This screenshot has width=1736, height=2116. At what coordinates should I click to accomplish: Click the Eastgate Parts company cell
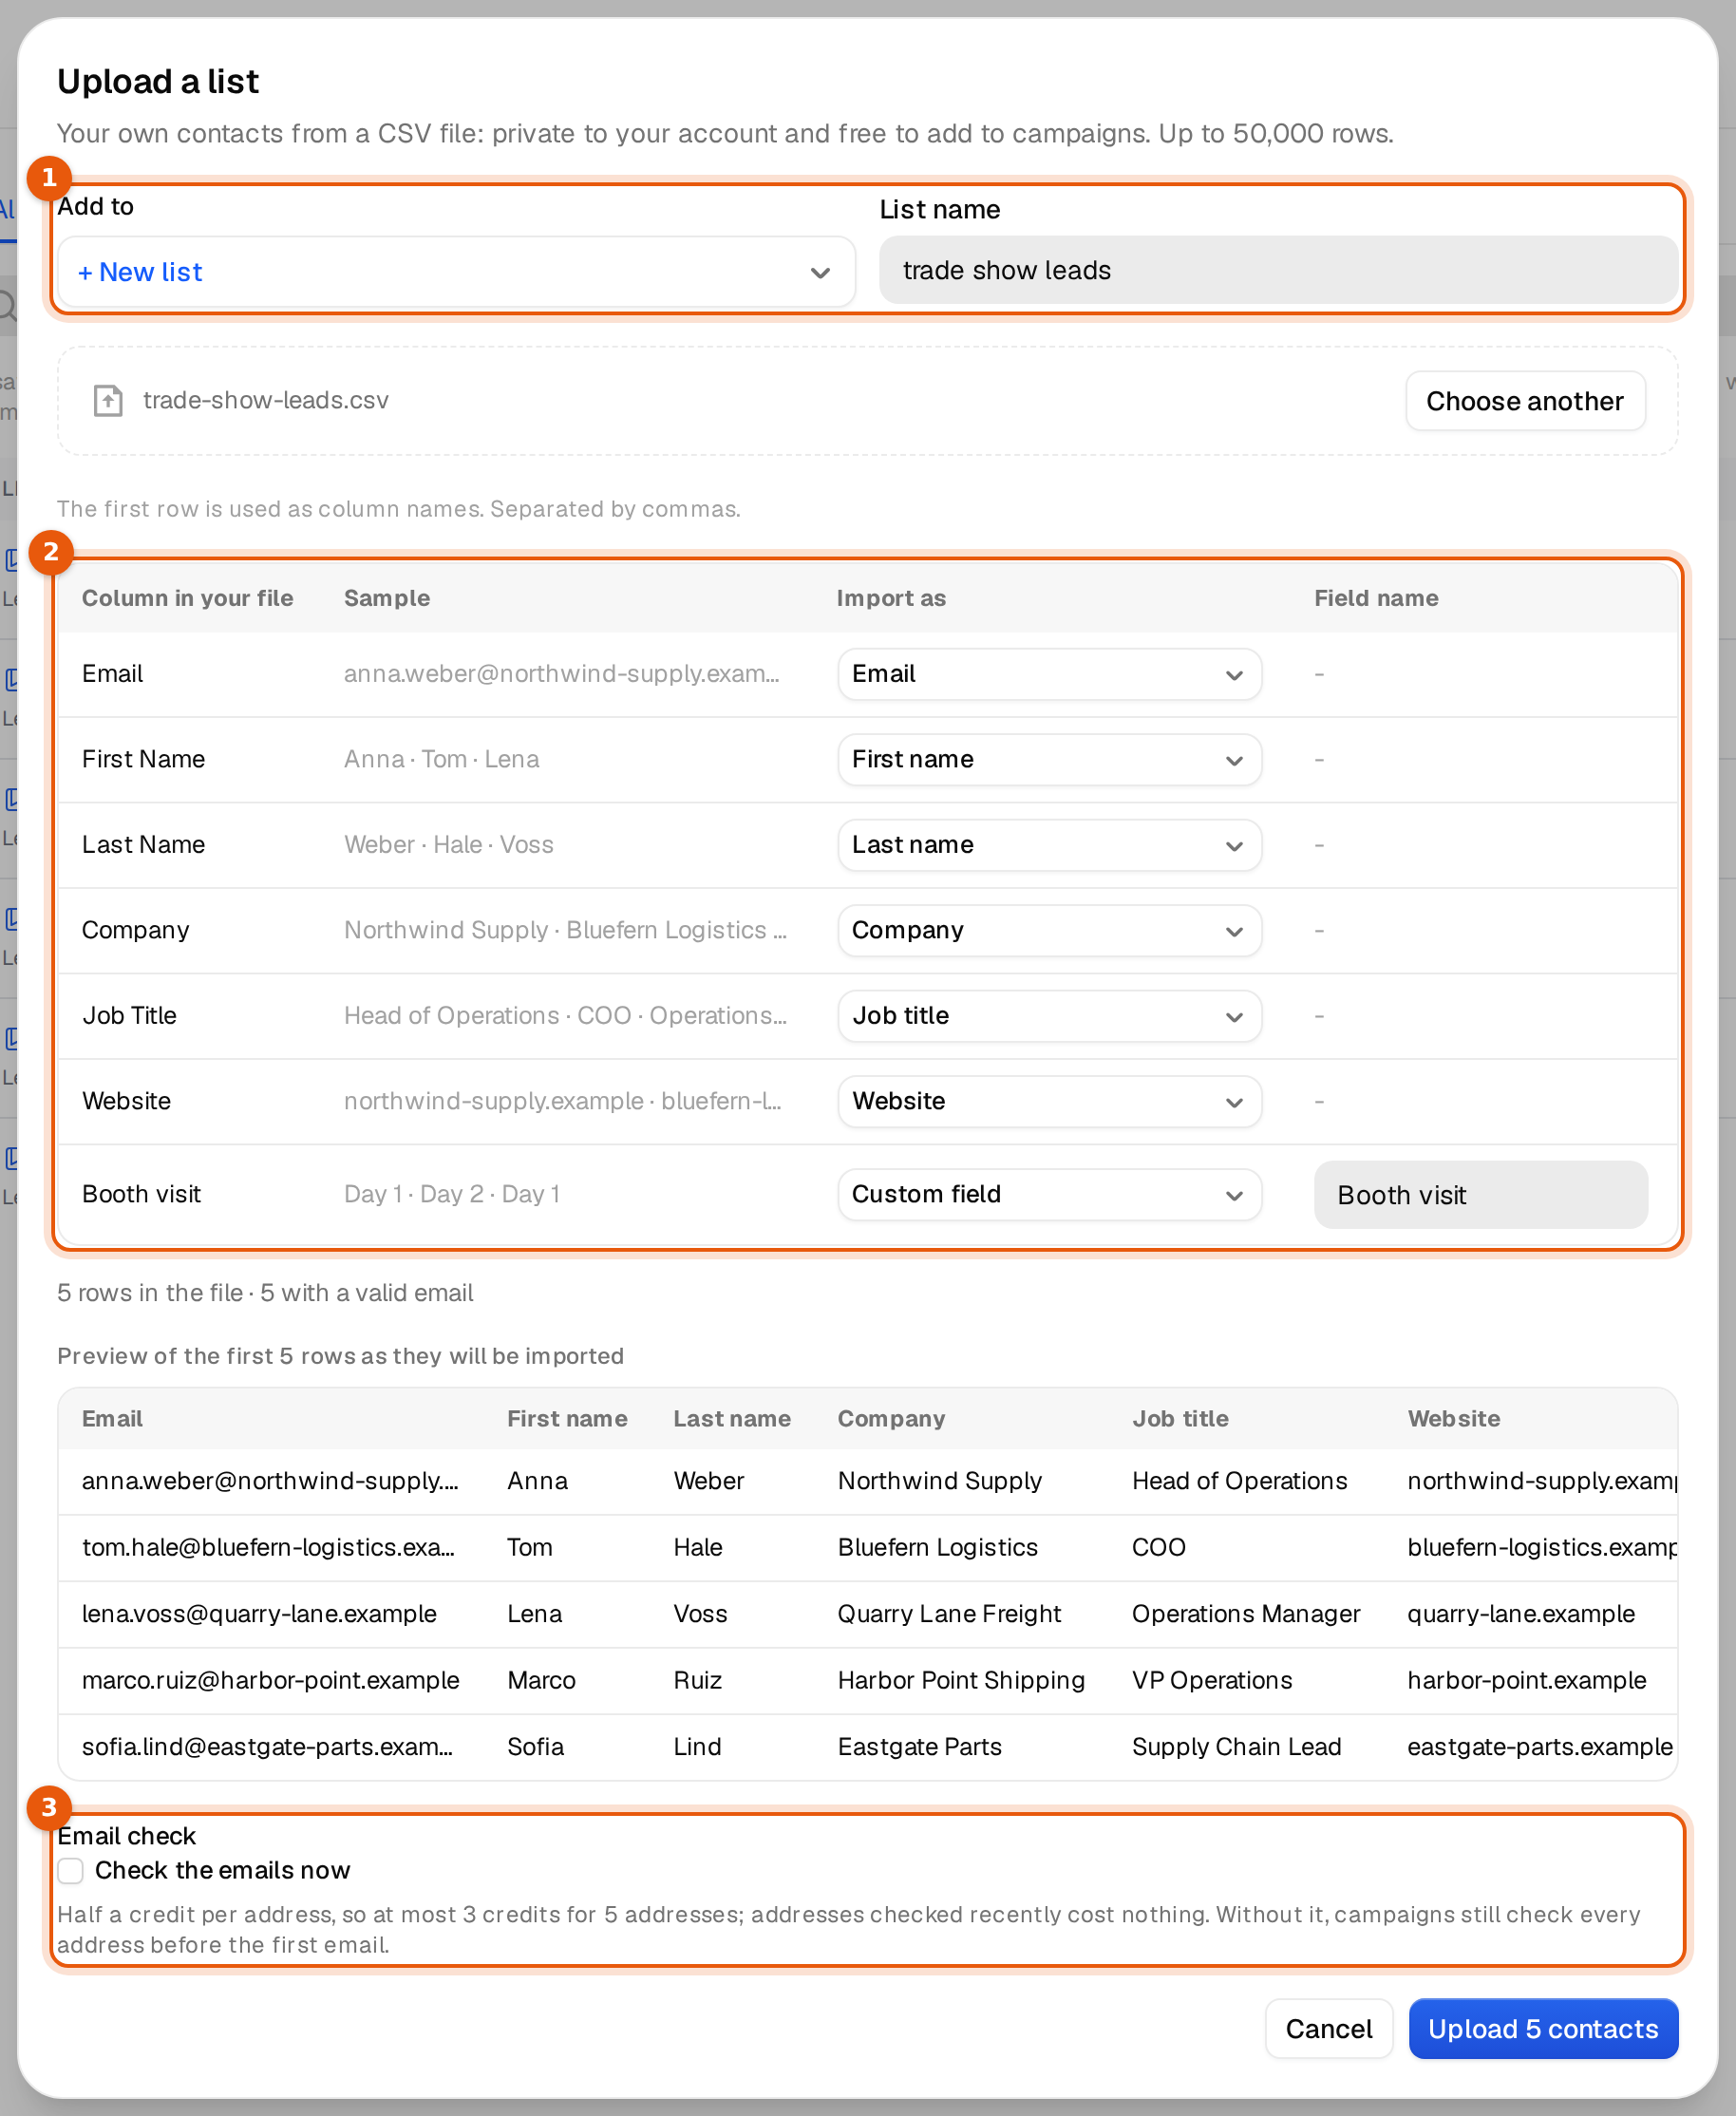pyautogui.click(x=919, y=1746)
